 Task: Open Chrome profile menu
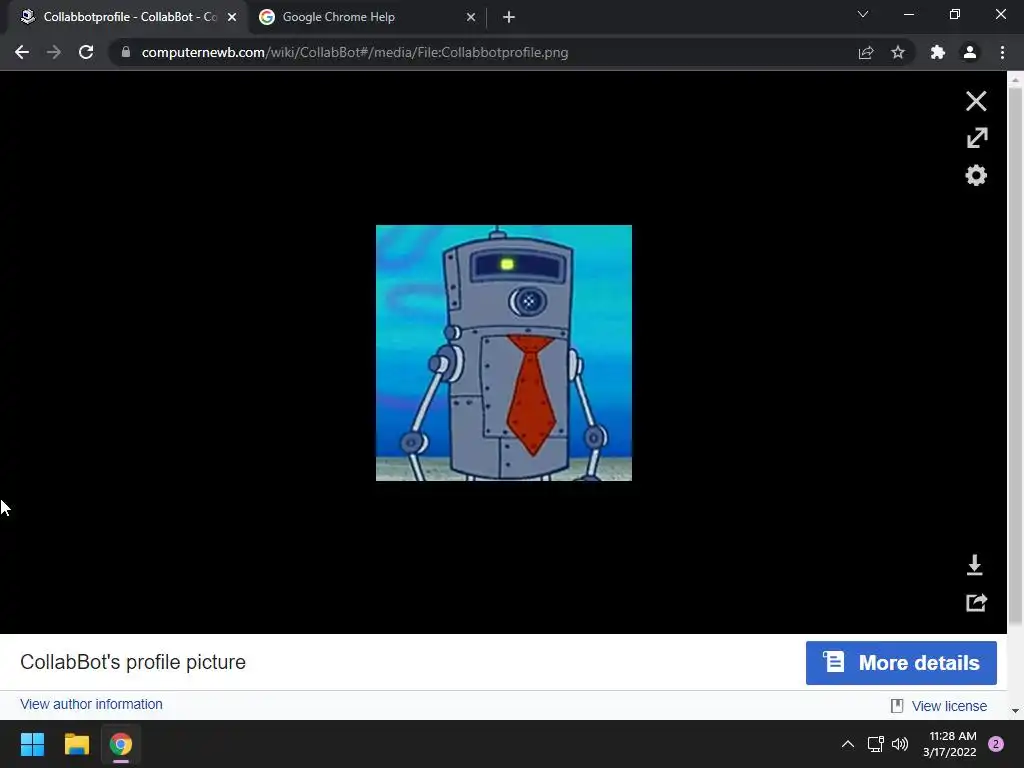(970, 52)
